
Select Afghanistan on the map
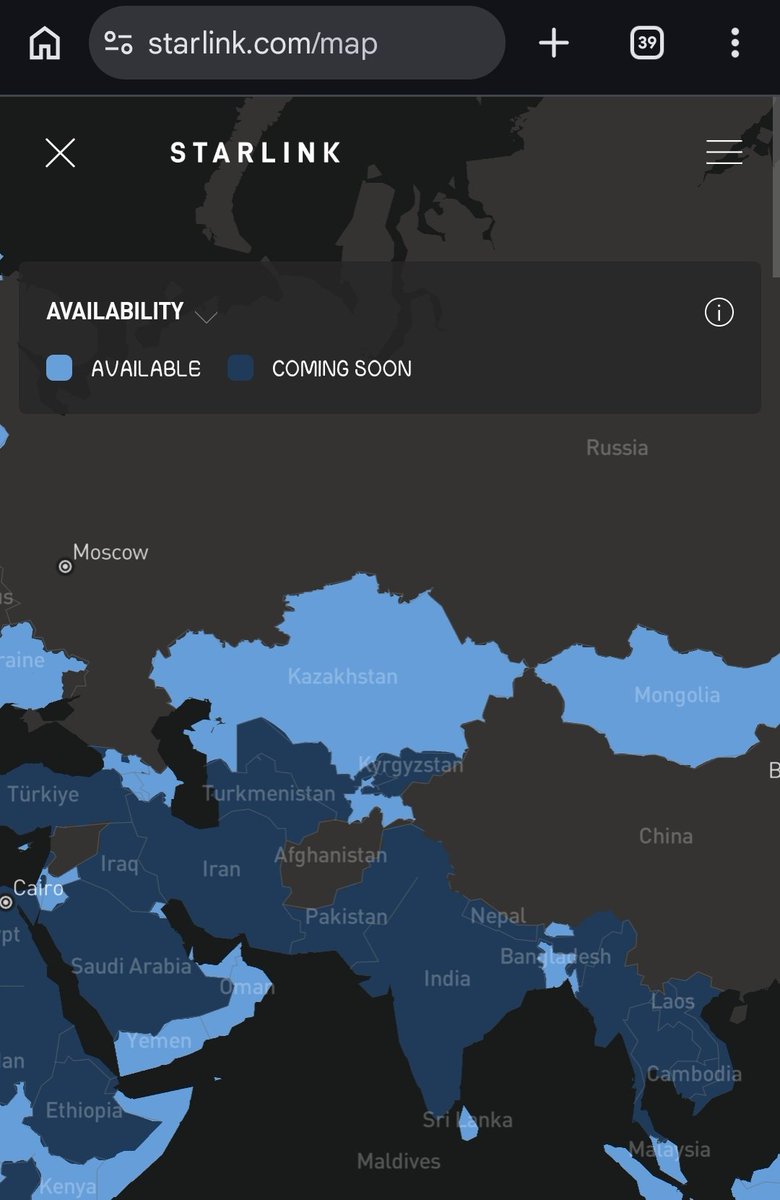pyautogui.click(x=330, y=856)
